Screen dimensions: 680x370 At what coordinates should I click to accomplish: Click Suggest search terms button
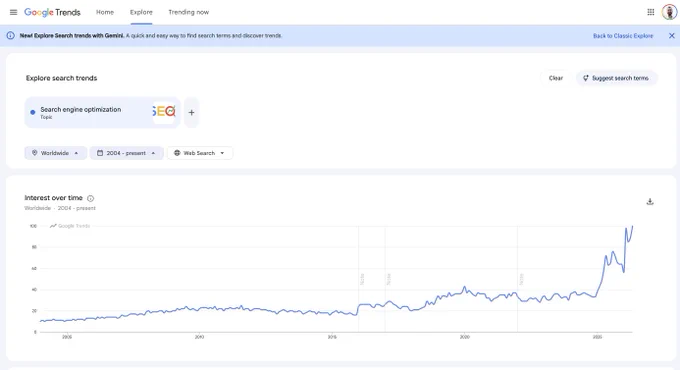pyautogui.click(x=616, y=78)
